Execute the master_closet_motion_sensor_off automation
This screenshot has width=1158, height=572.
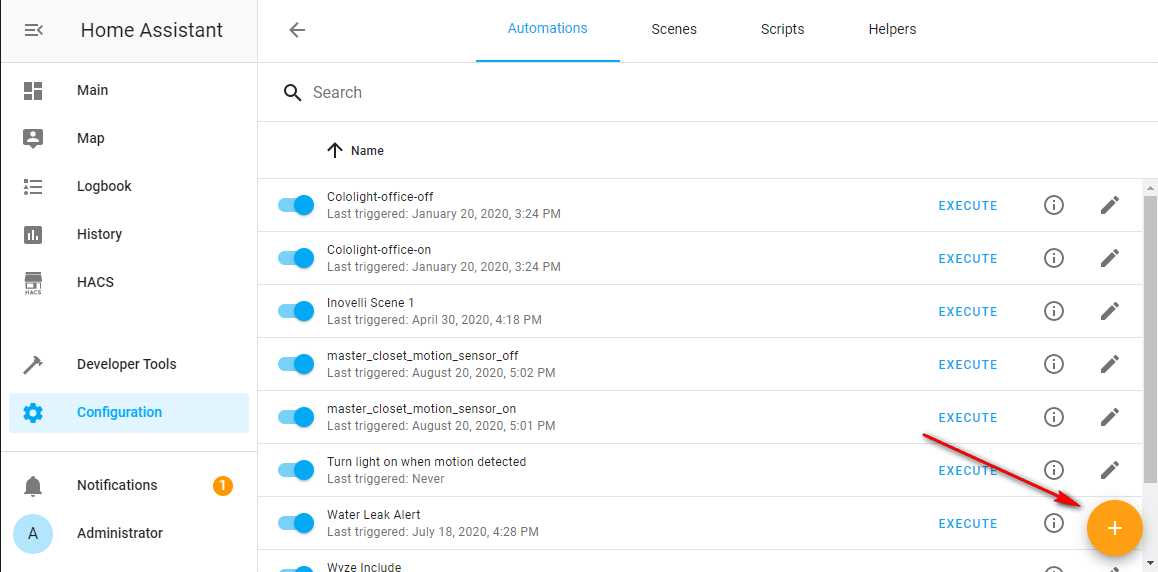[x=967, y=365]
